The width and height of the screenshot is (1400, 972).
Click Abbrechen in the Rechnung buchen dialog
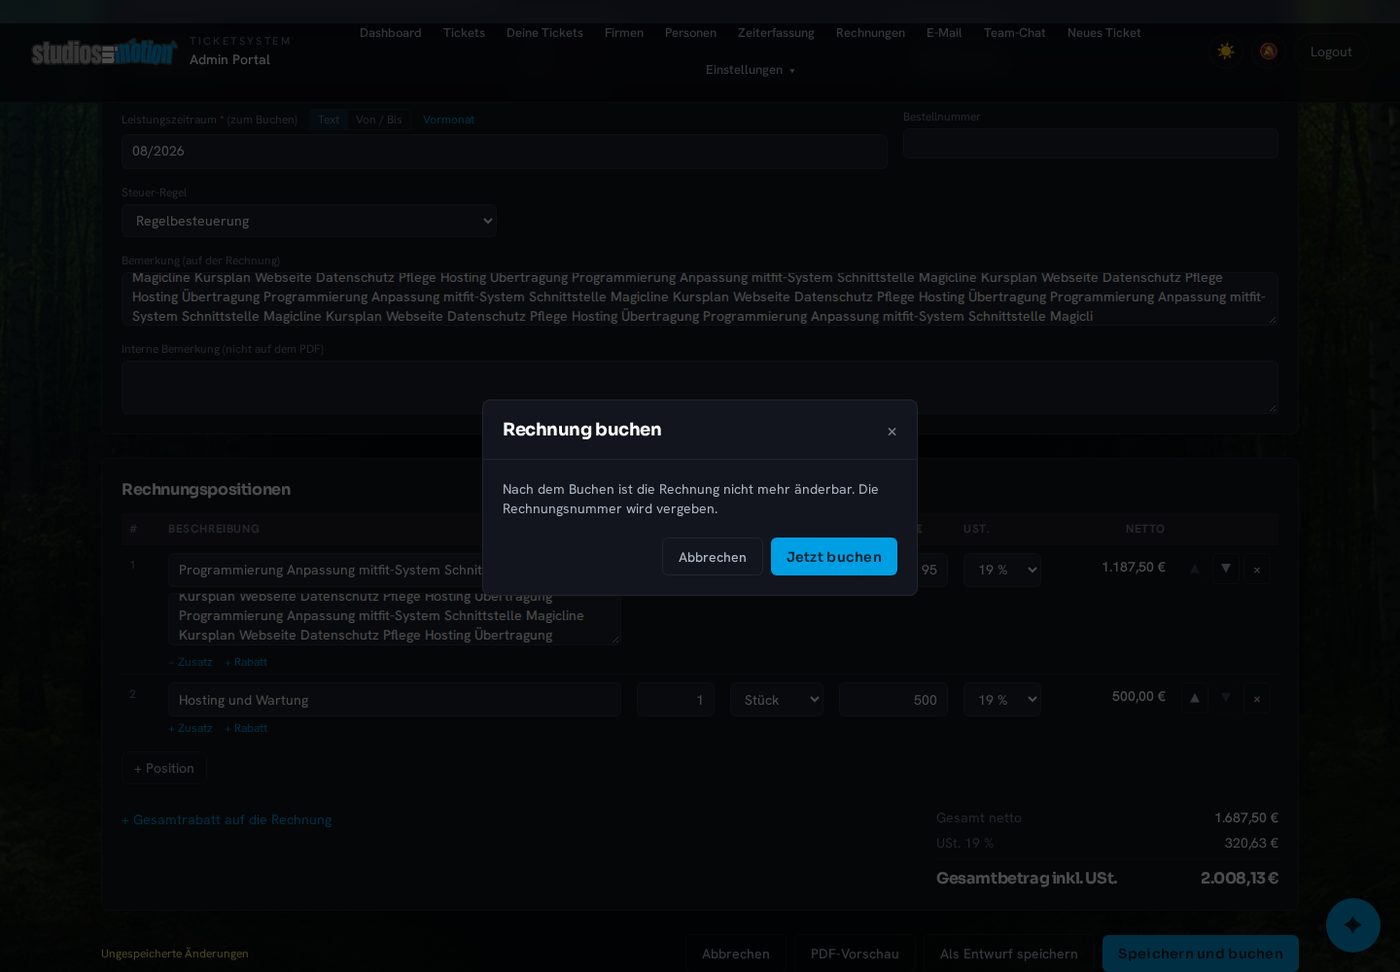point(712,557)
